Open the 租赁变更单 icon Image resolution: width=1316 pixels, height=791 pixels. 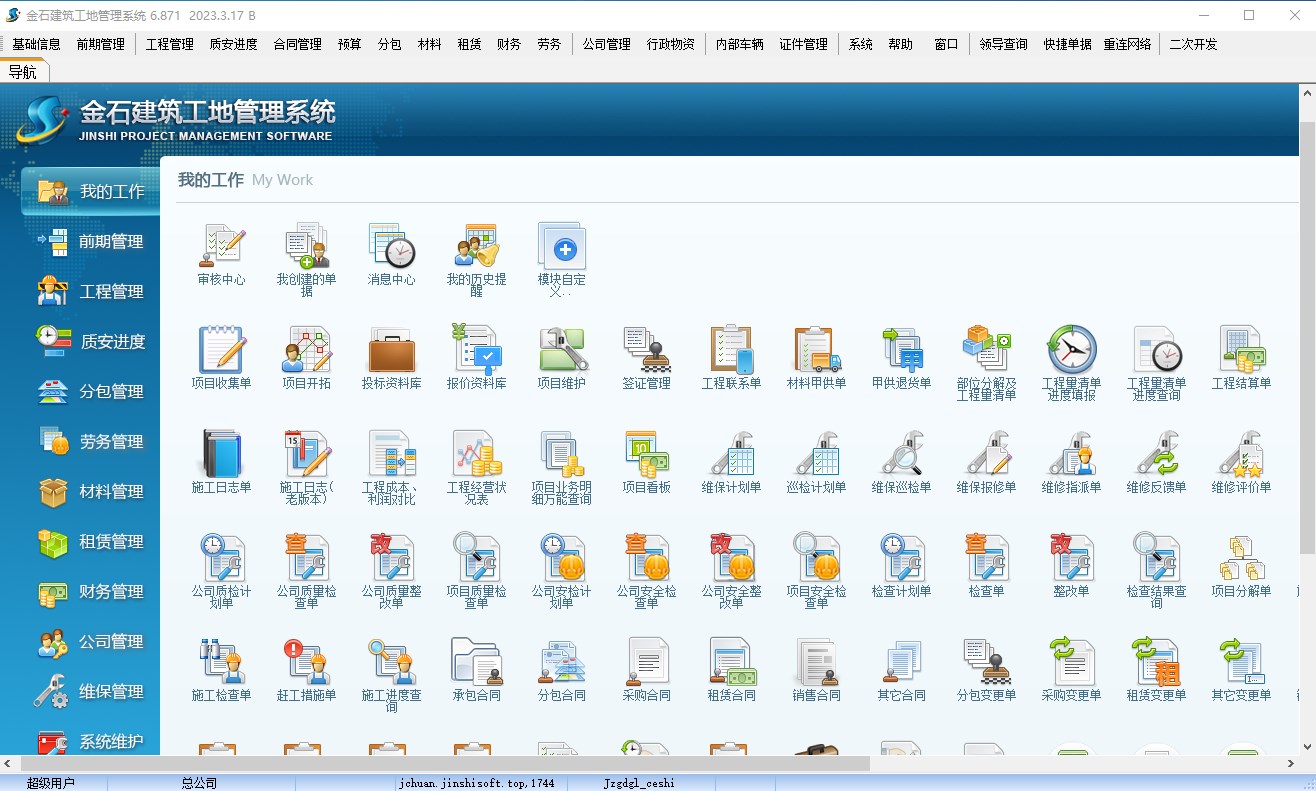click(x=1156, y=662)
